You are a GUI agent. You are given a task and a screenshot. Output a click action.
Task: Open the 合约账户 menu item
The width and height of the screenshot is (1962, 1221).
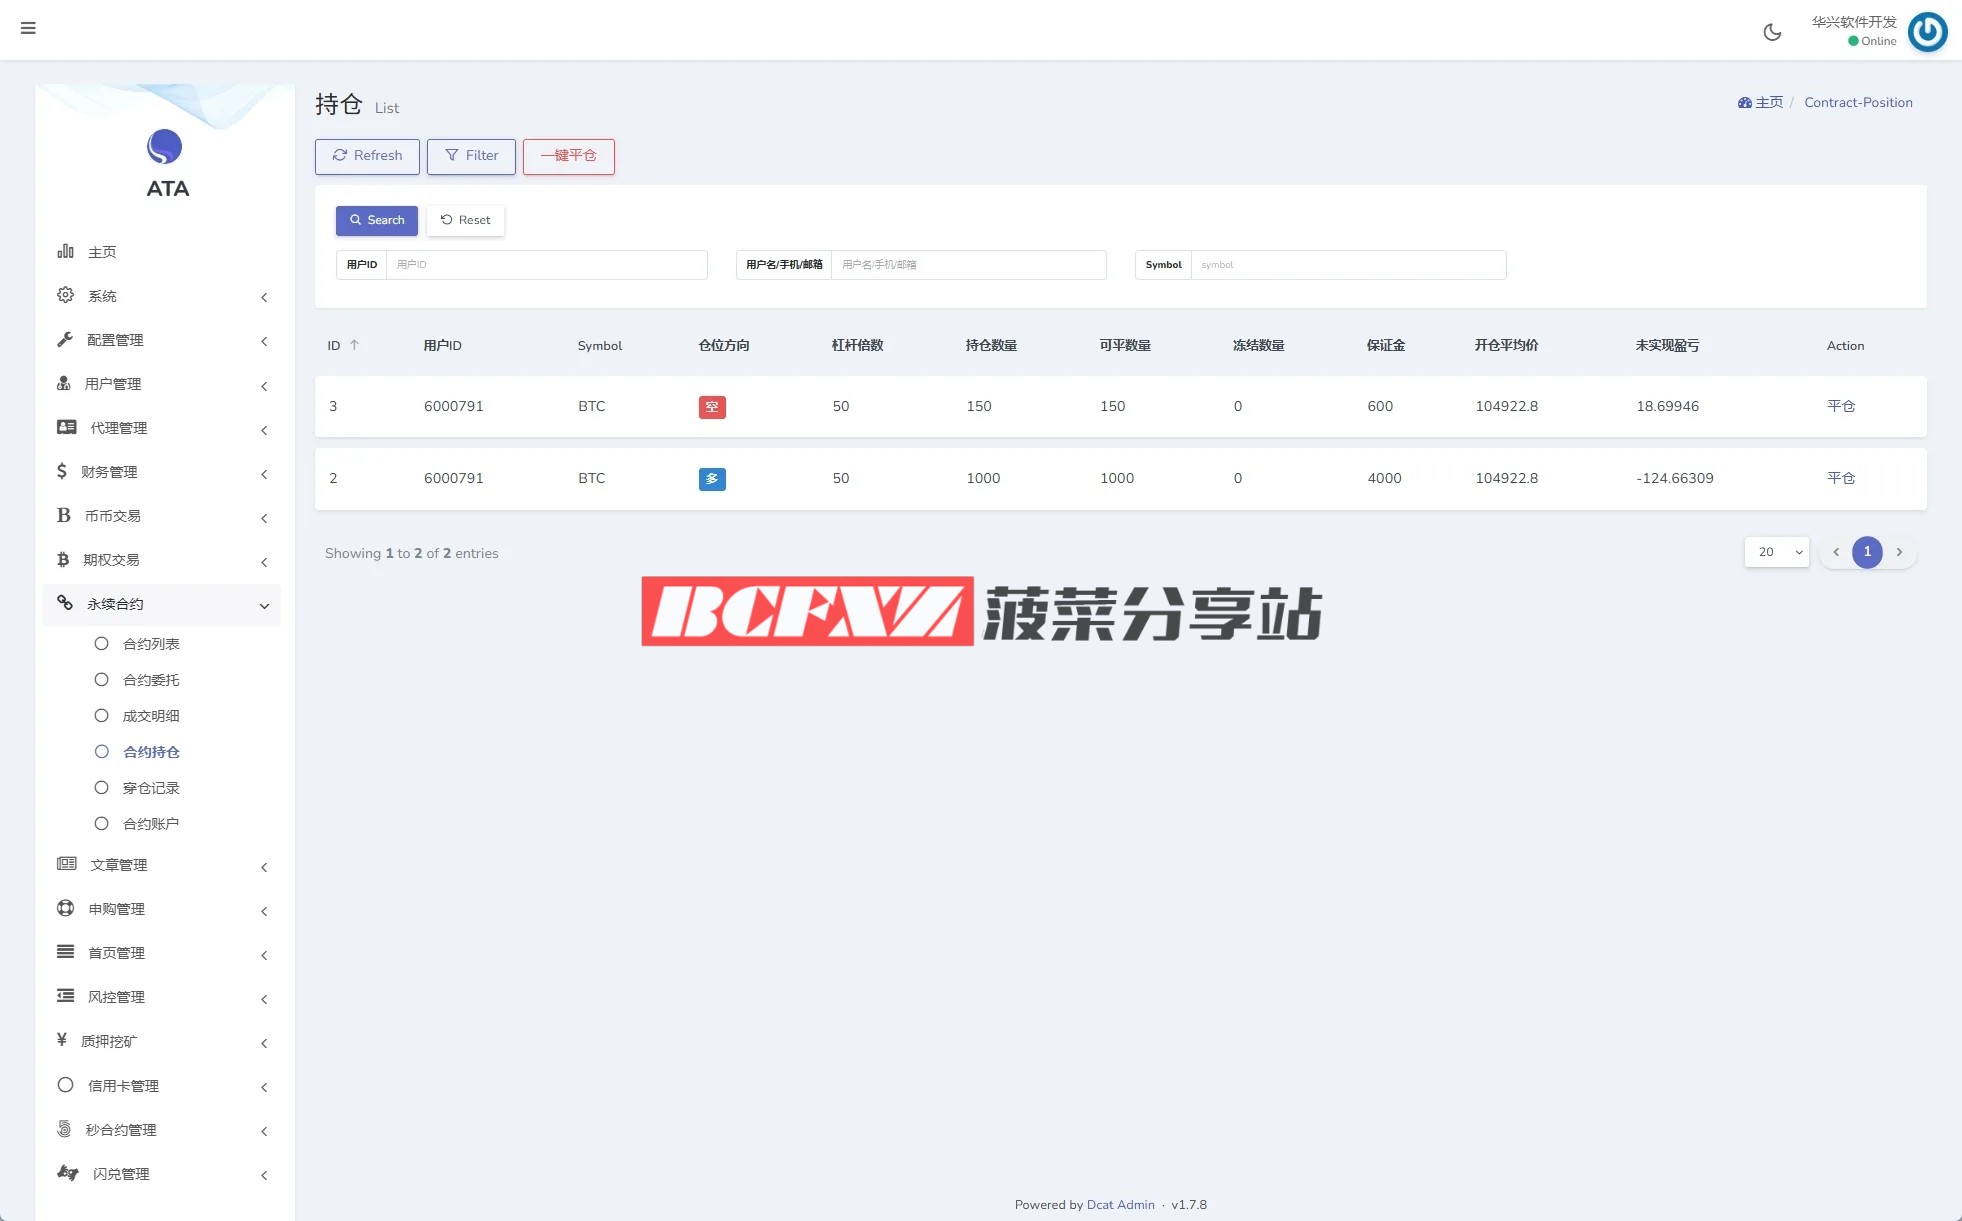click(151, 824)
